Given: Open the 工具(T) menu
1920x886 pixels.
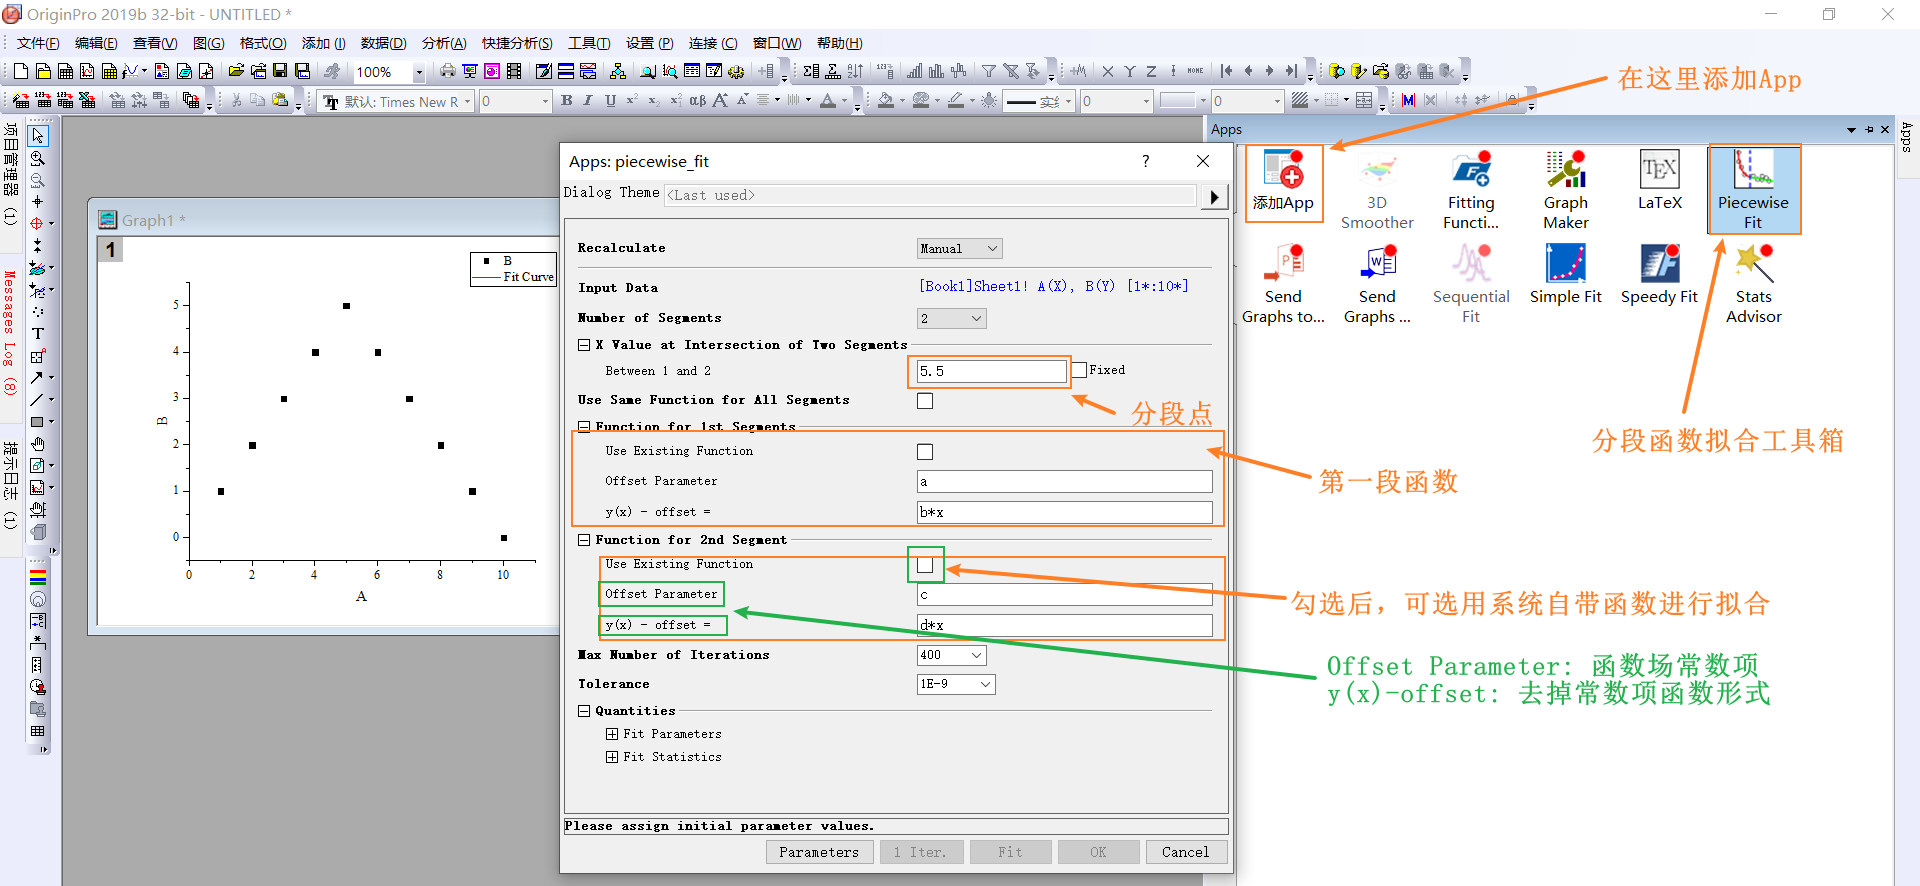Looking at the screenshot, I should [x=589, y=43].
